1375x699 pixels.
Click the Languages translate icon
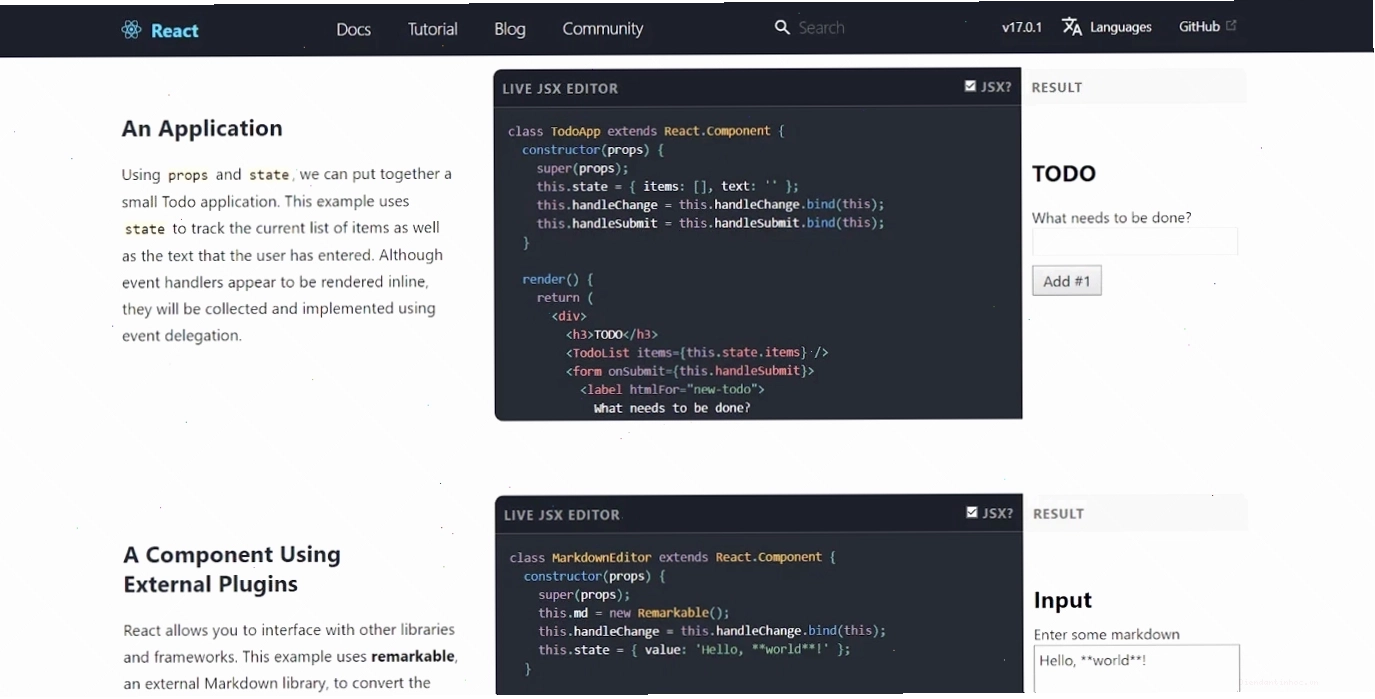click(1072, 27)
